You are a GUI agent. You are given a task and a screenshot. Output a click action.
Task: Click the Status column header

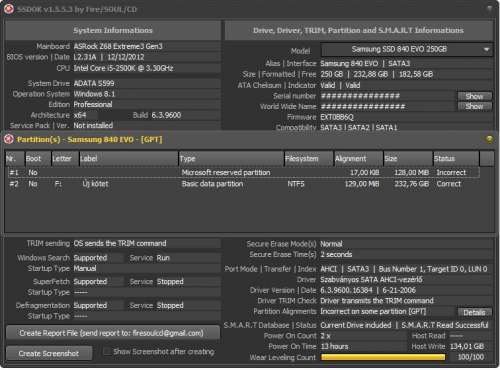[456, 159]
